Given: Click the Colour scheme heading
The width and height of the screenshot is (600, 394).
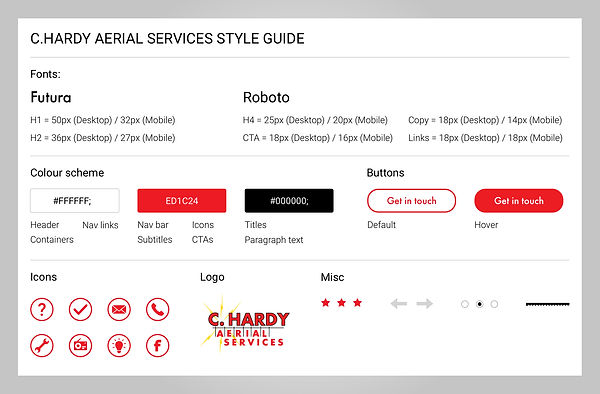Looking at the screenshot, I should tap(67, 173).
